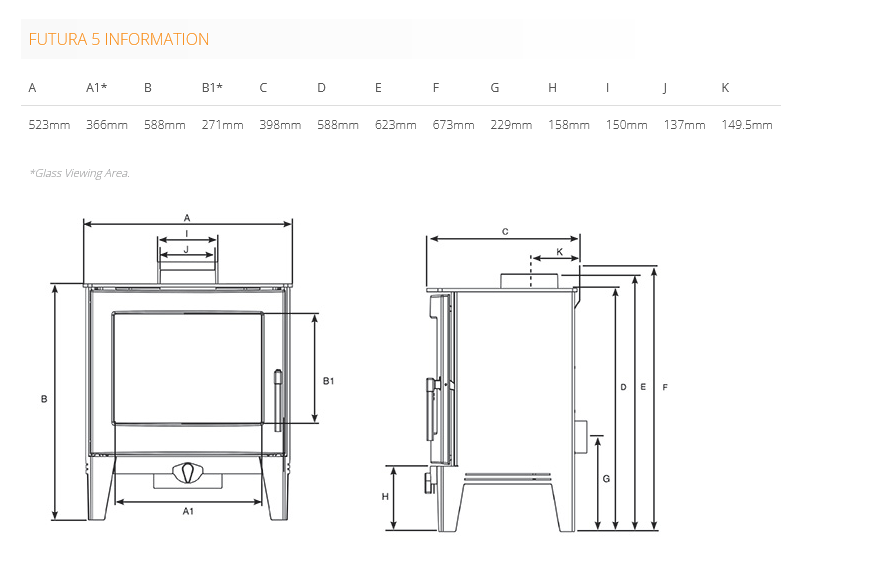Click the 673mm value under column F

point(453,125)
